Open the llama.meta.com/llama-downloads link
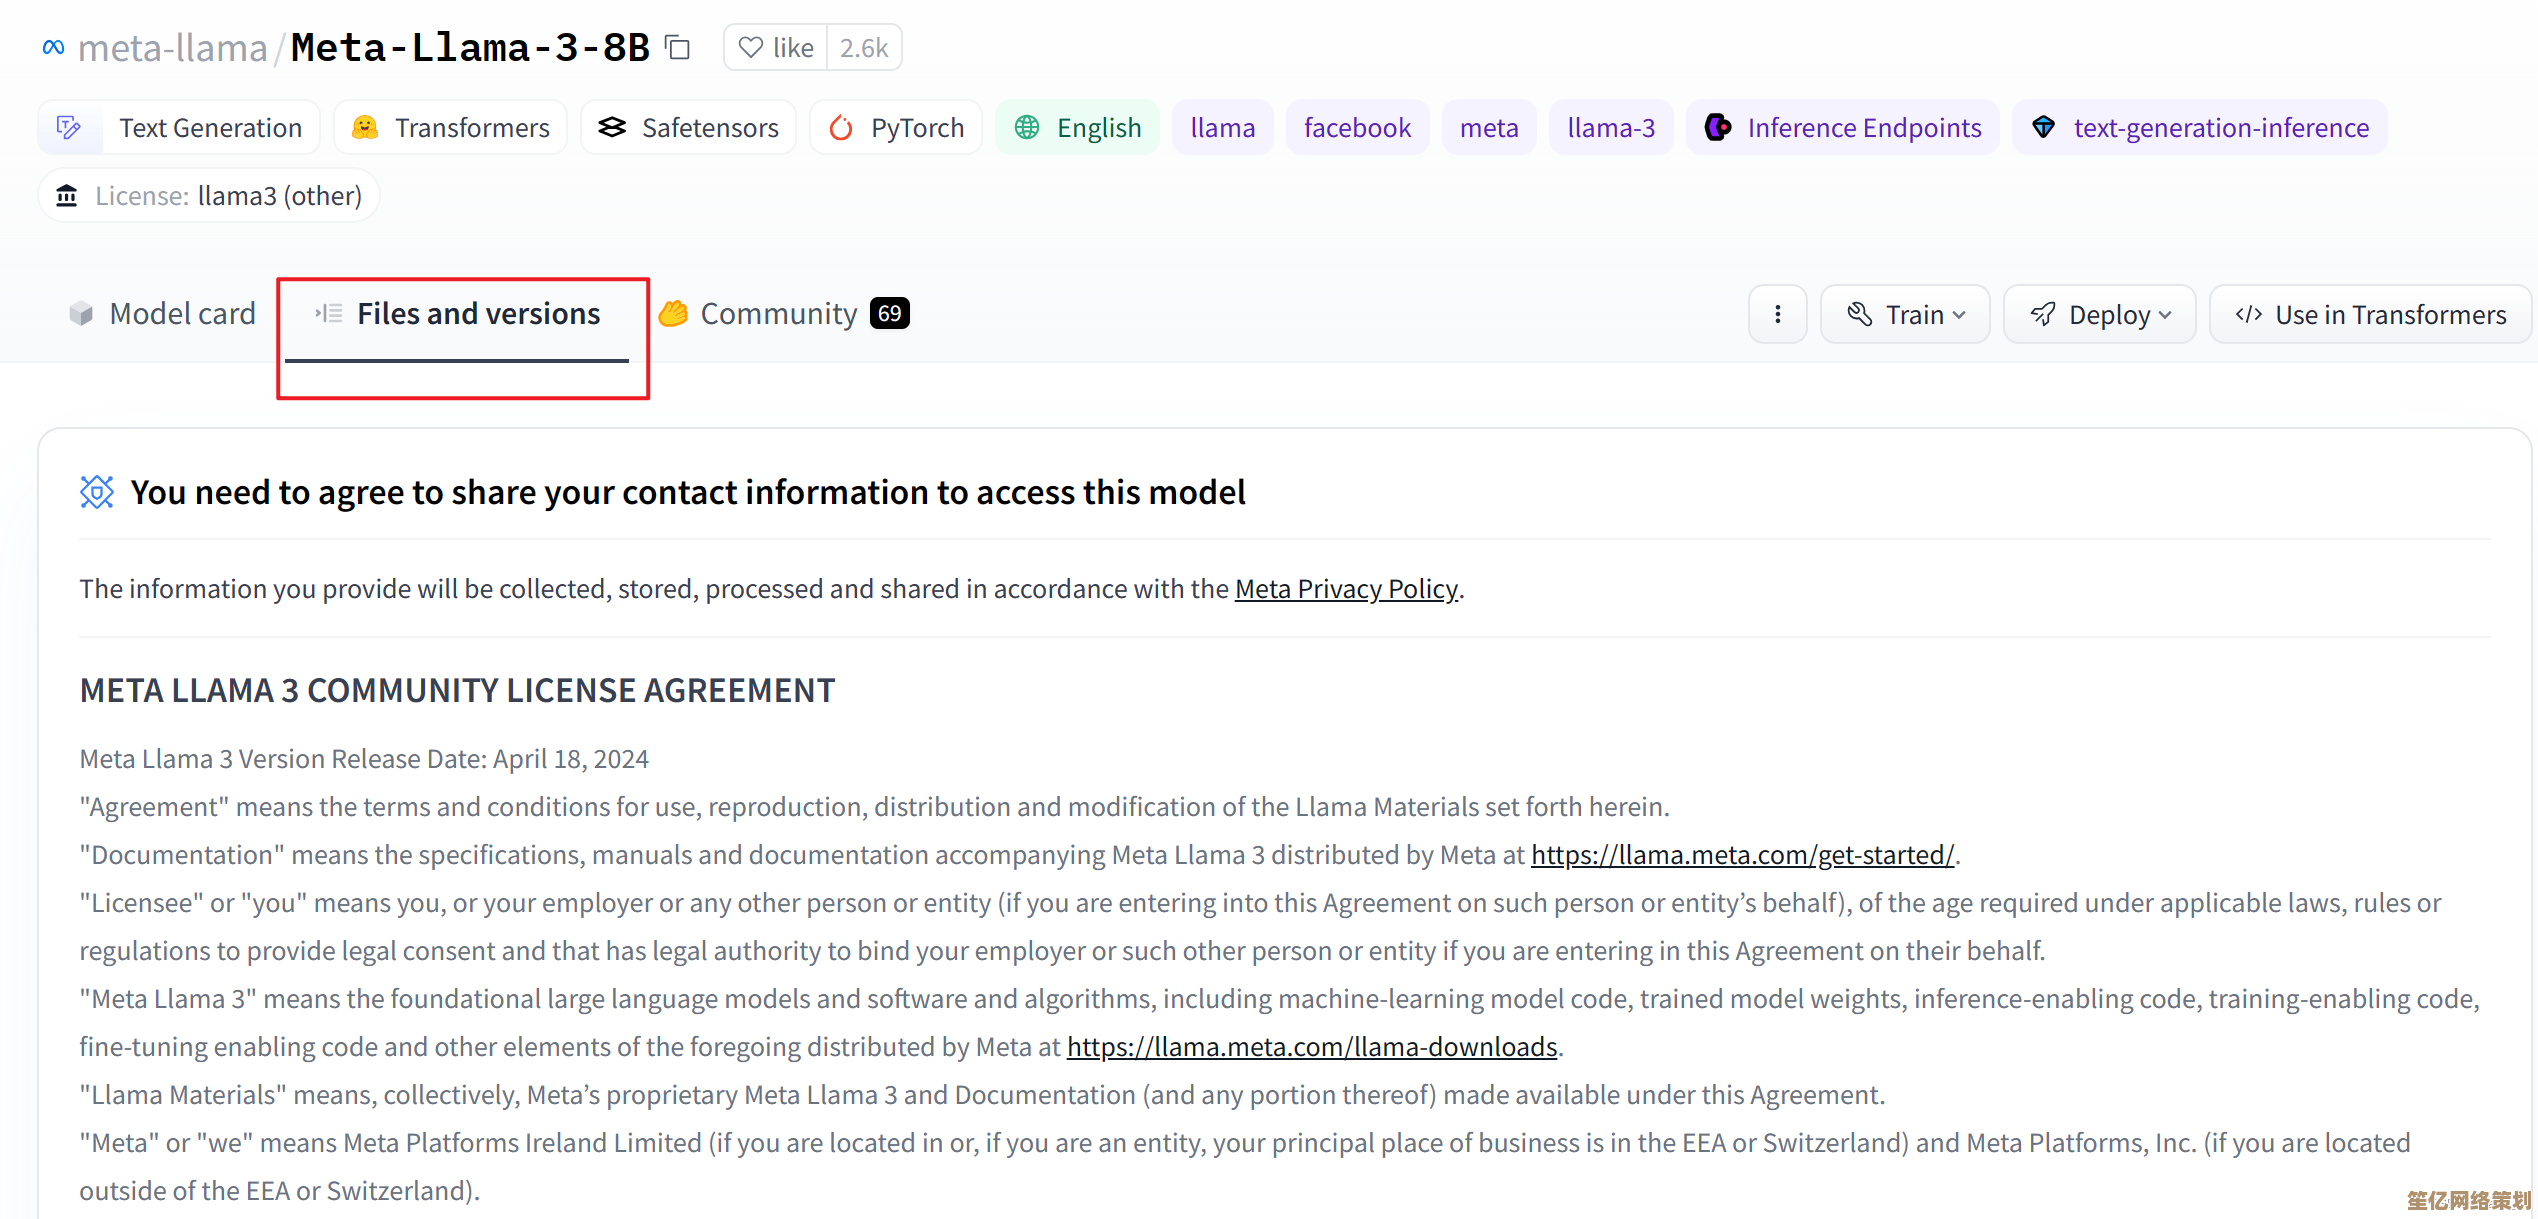 coord(1312,1047)
